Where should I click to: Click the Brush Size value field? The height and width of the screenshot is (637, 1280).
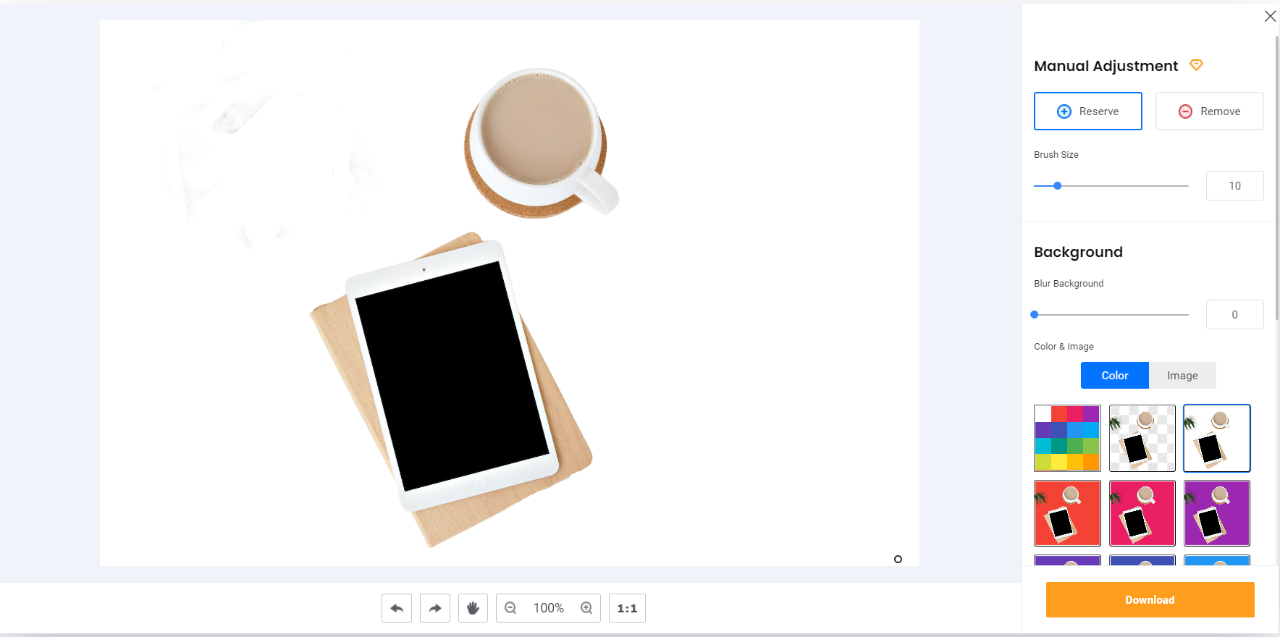(1235, 186)
